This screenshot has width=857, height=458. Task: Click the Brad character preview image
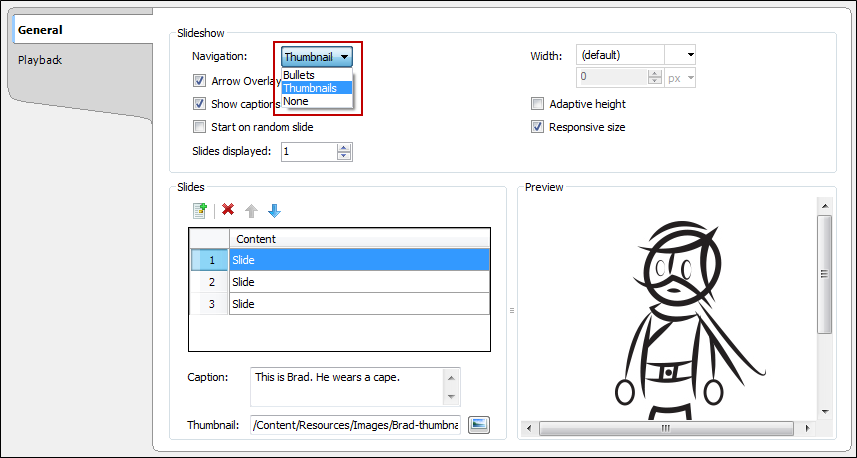pyautogui.click(x=688, y=320)
